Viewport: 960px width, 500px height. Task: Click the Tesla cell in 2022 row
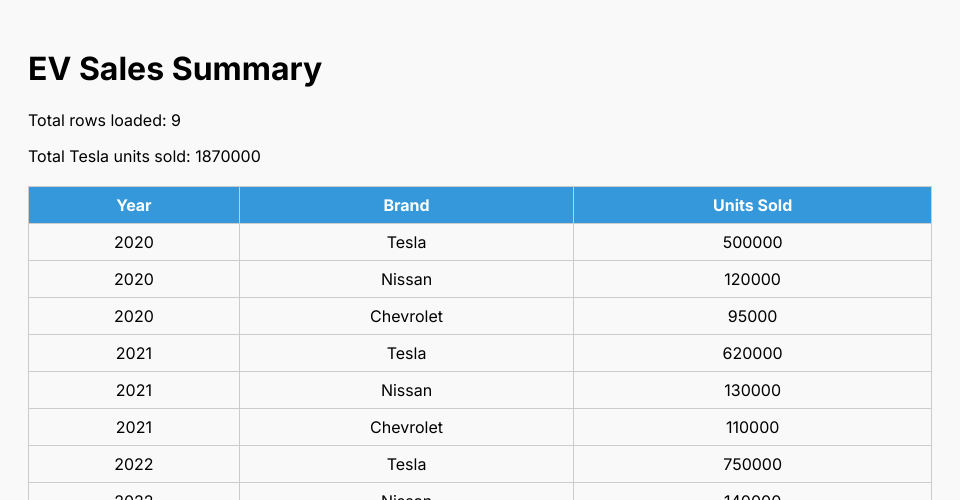click(x=406, y=464)
